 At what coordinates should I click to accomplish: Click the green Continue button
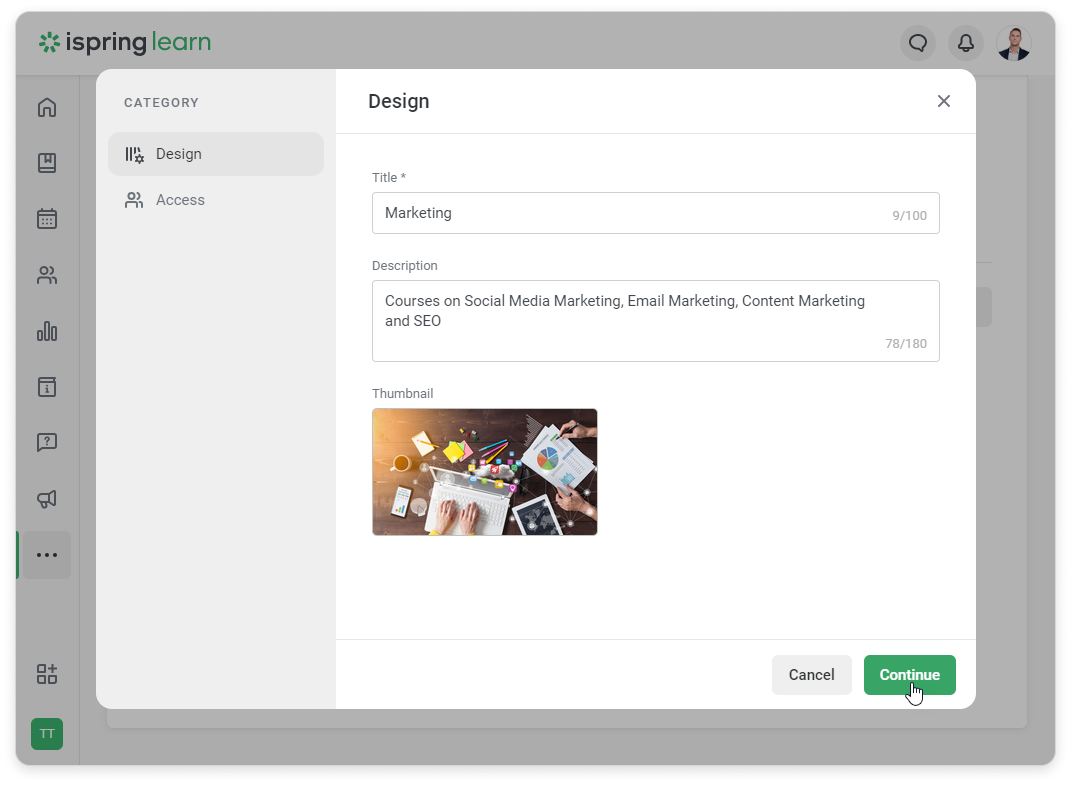pyautogui.click(x=910, y=675)
